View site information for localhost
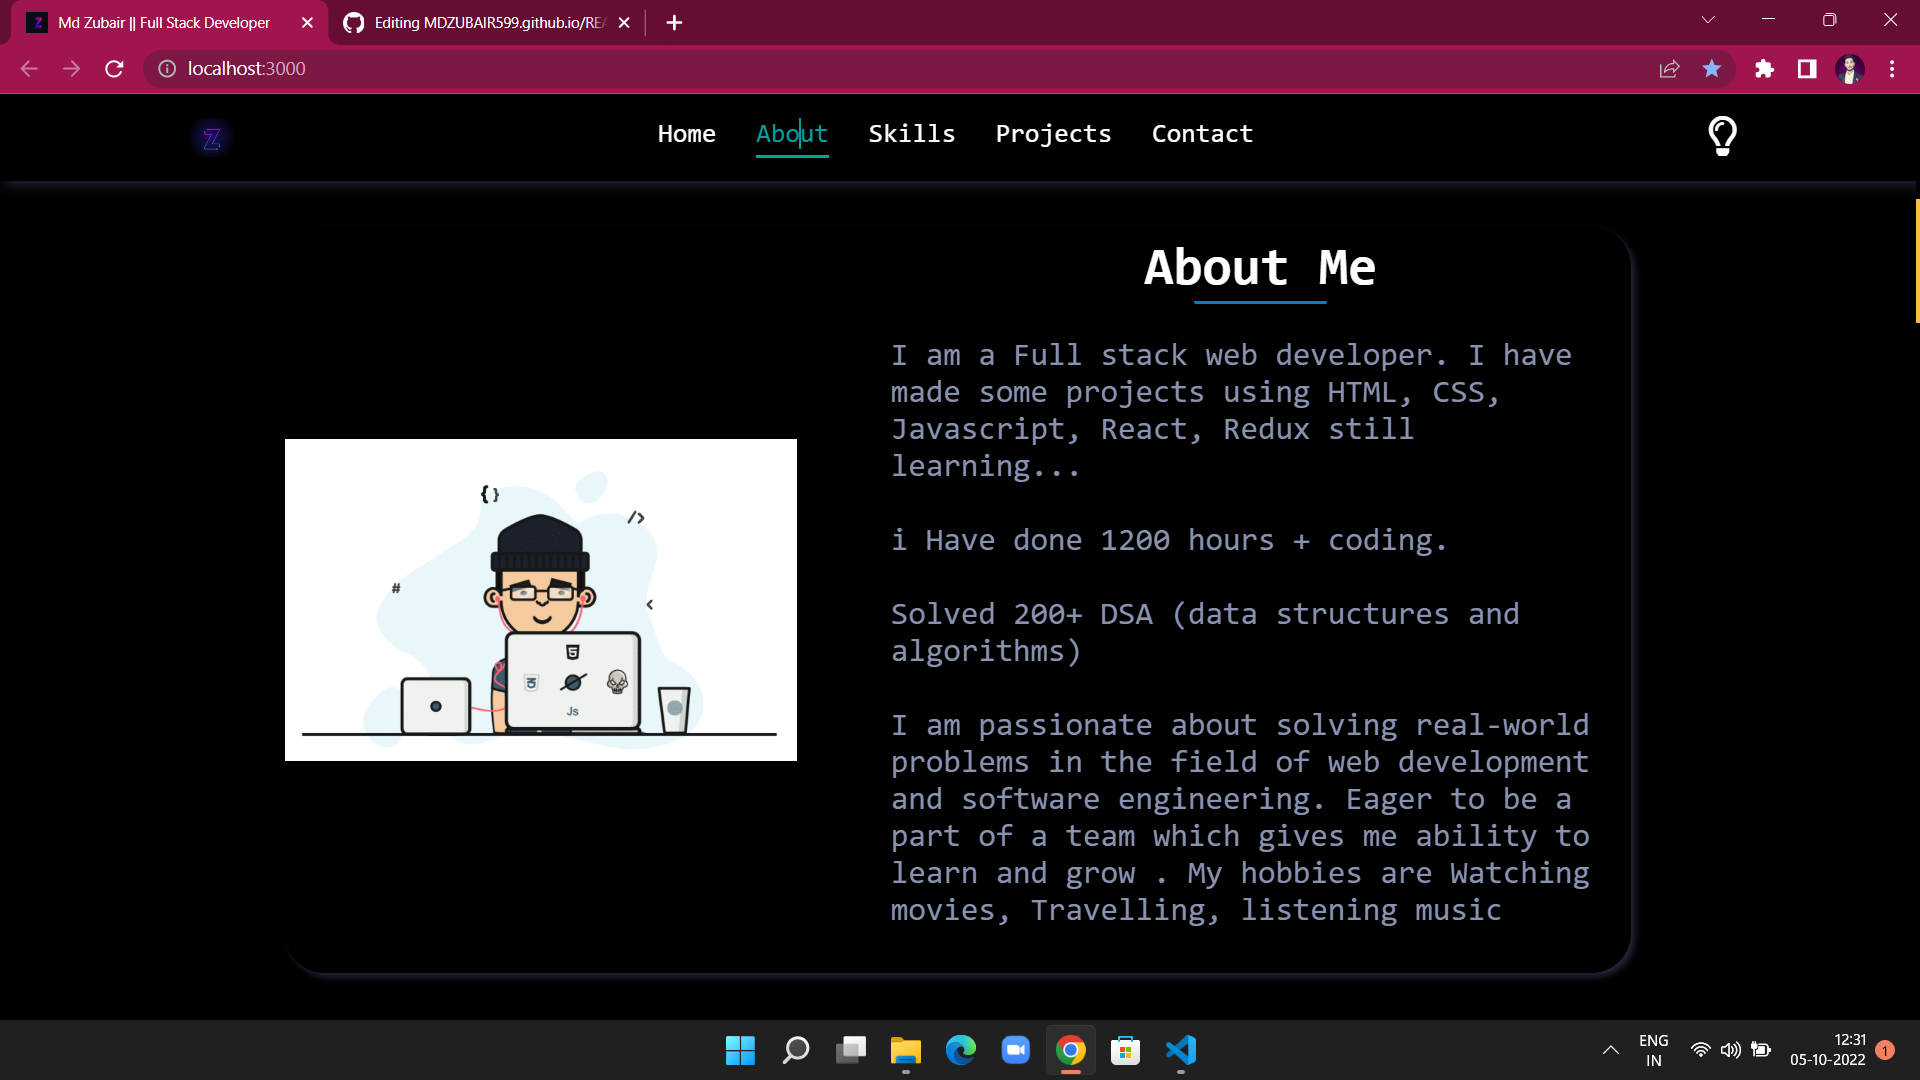Image resolution: width=1920 pixels, height=1080 pixels. click(x=167, y=68)
